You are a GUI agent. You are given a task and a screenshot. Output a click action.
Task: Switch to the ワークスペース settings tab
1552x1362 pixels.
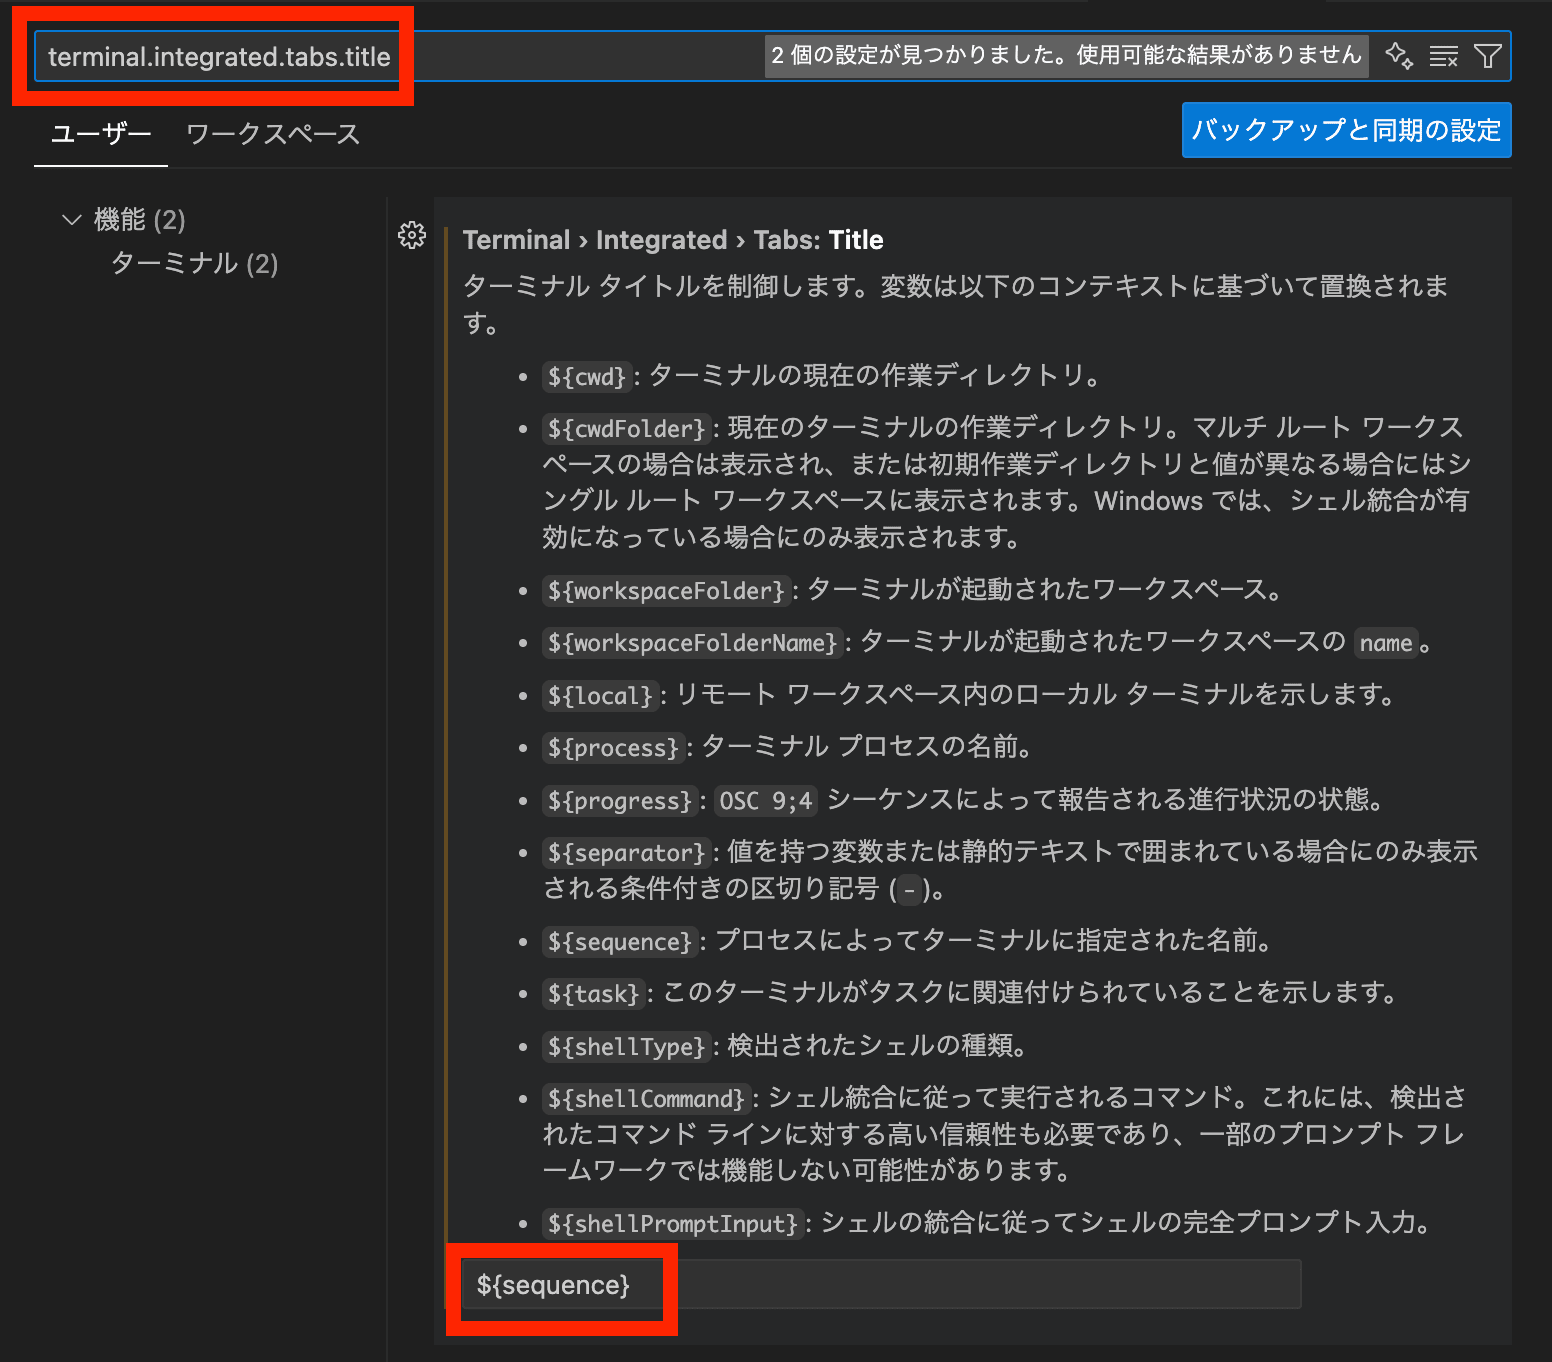pos(273,134)
